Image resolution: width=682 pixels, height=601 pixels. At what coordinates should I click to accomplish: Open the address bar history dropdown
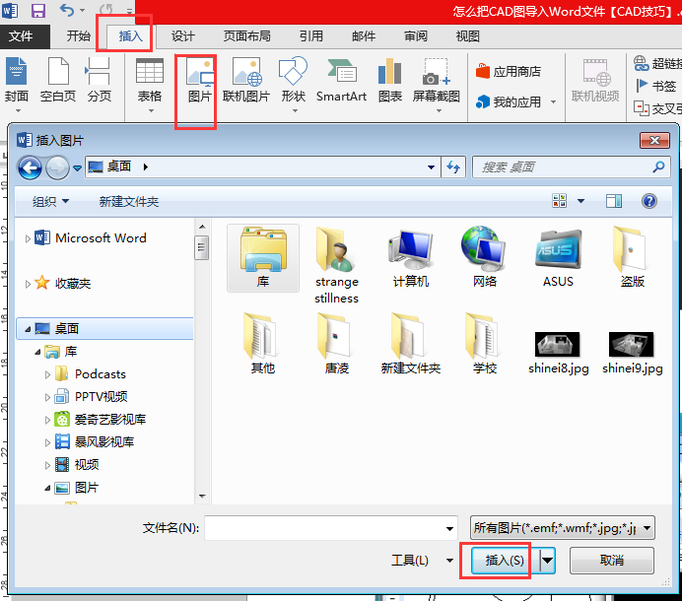coord(431,167)
